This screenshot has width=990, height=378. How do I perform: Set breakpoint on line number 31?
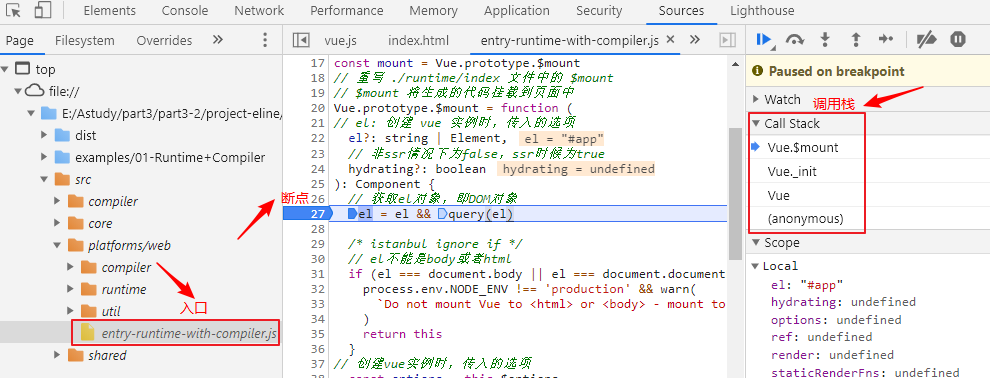318,274
